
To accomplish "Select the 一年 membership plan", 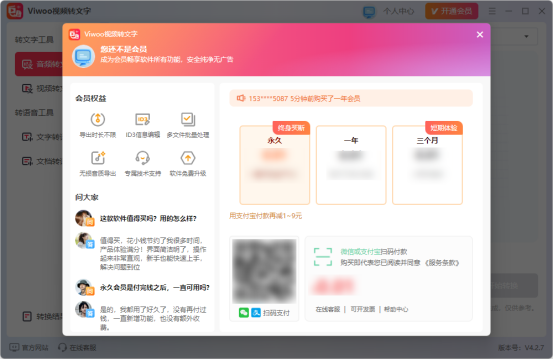I will click(351, 165).
